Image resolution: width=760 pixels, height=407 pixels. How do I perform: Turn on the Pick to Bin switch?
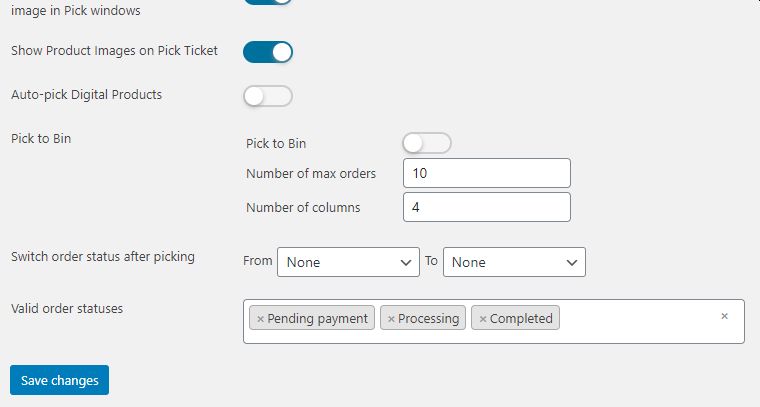click(x=427, y=143)
